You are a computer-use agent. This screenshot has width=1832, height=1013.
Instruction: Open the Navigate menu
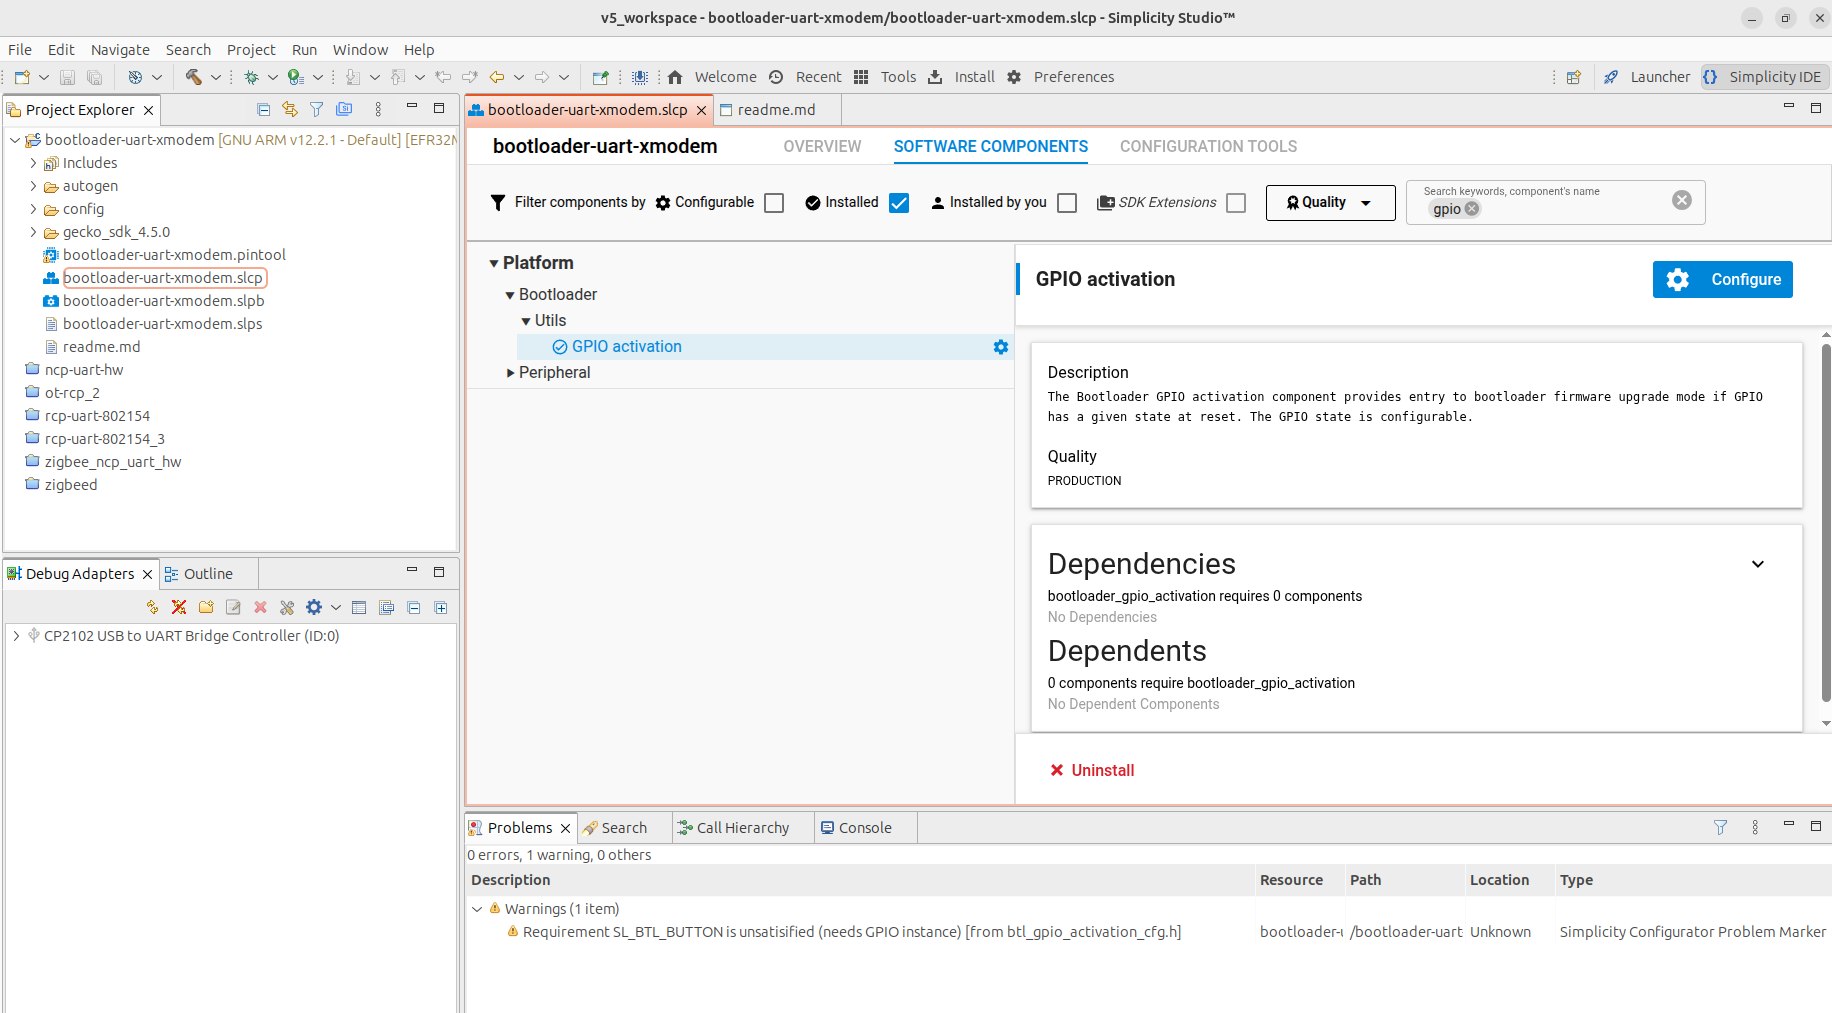pos(120,50)
